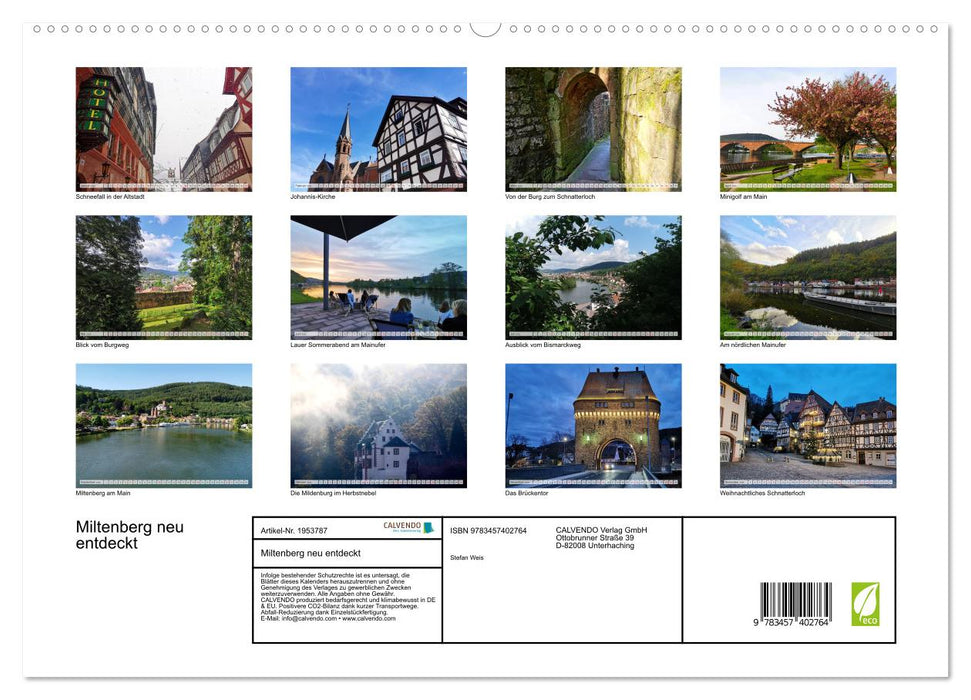This screenshot has height=700, width=971.
Task: Expand the Artikel-Nr. 1953787 field
Action: 292,530
